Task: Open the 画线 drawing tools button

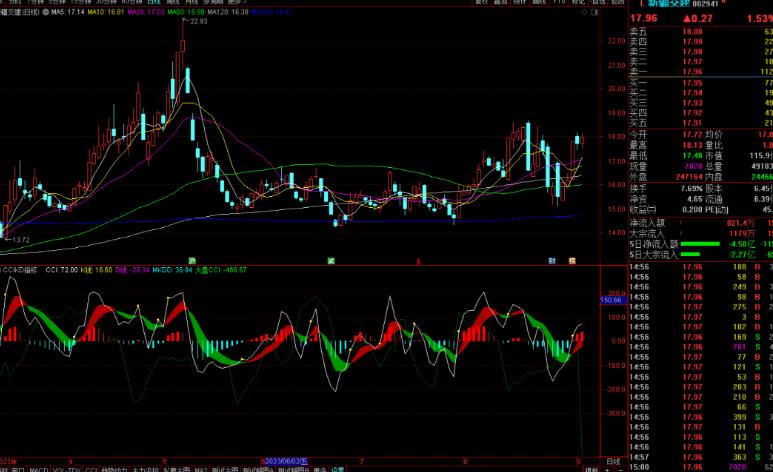Action: point(539,2)
